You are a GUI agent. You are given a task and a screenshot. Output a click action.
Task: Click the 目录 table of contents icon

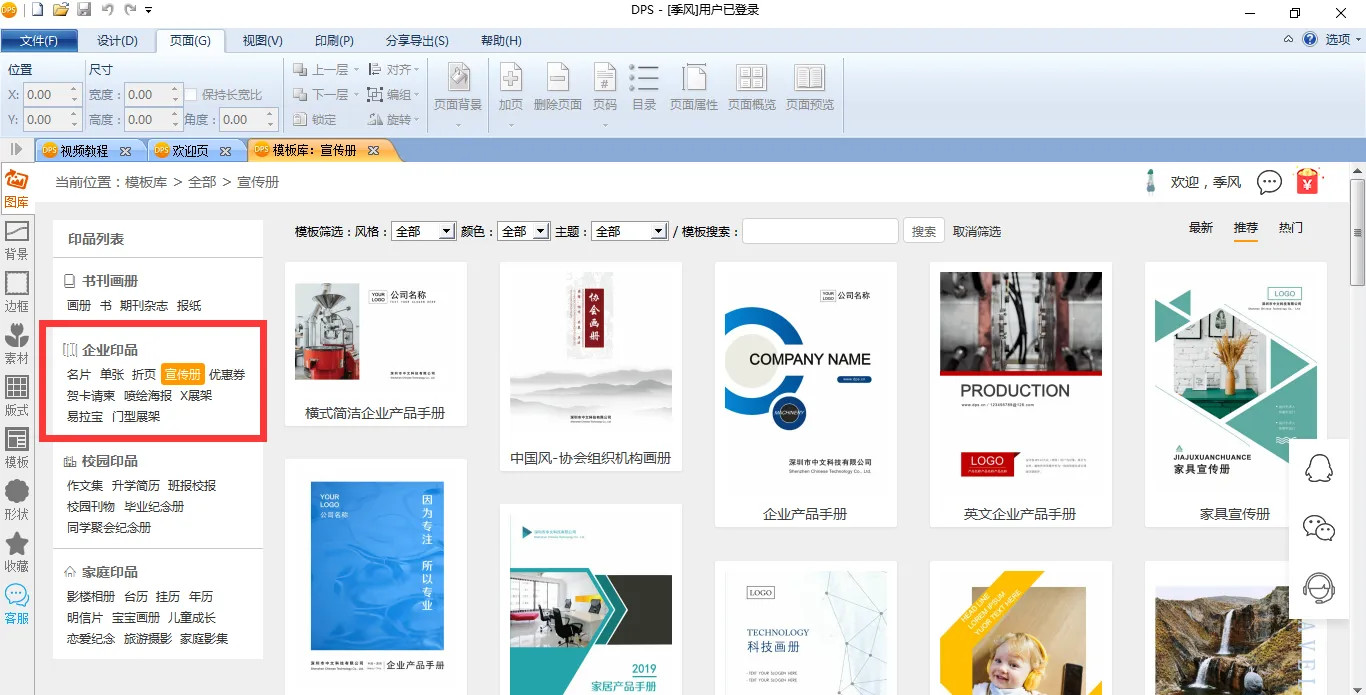pyautogui.click(x=644, y=88)
